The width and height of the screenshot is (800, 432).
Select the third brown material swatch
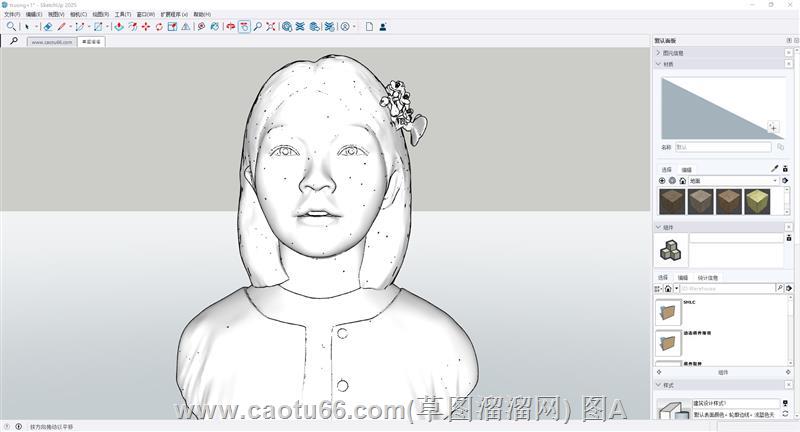coord(729,201)
